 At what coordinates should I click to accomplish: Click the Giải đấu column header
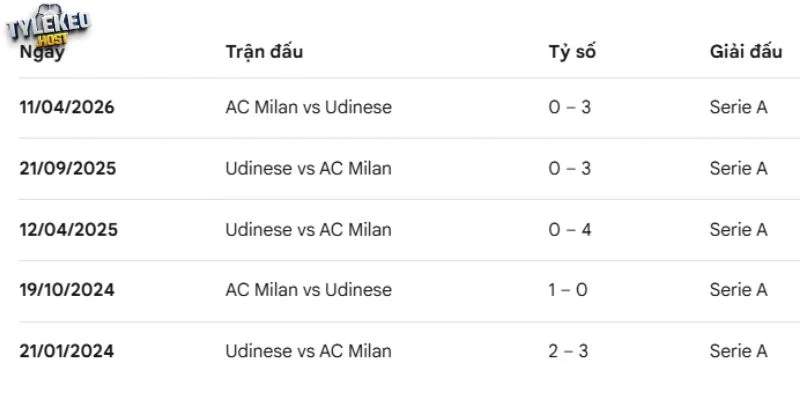(746, 52)
